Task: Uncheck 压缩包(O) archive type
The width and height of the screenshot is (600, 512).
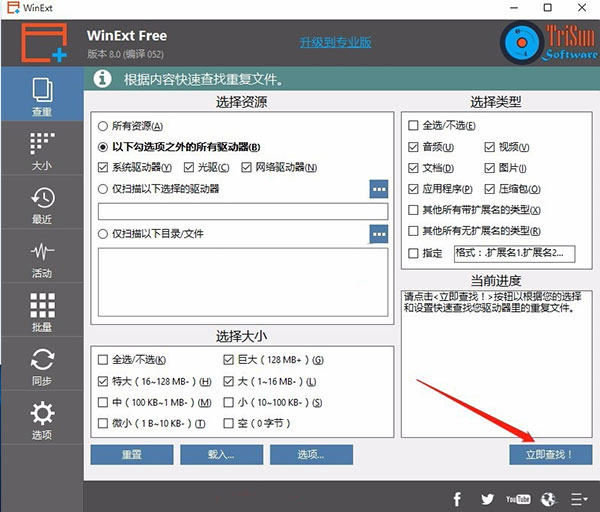Action: [x=489, y=189]
